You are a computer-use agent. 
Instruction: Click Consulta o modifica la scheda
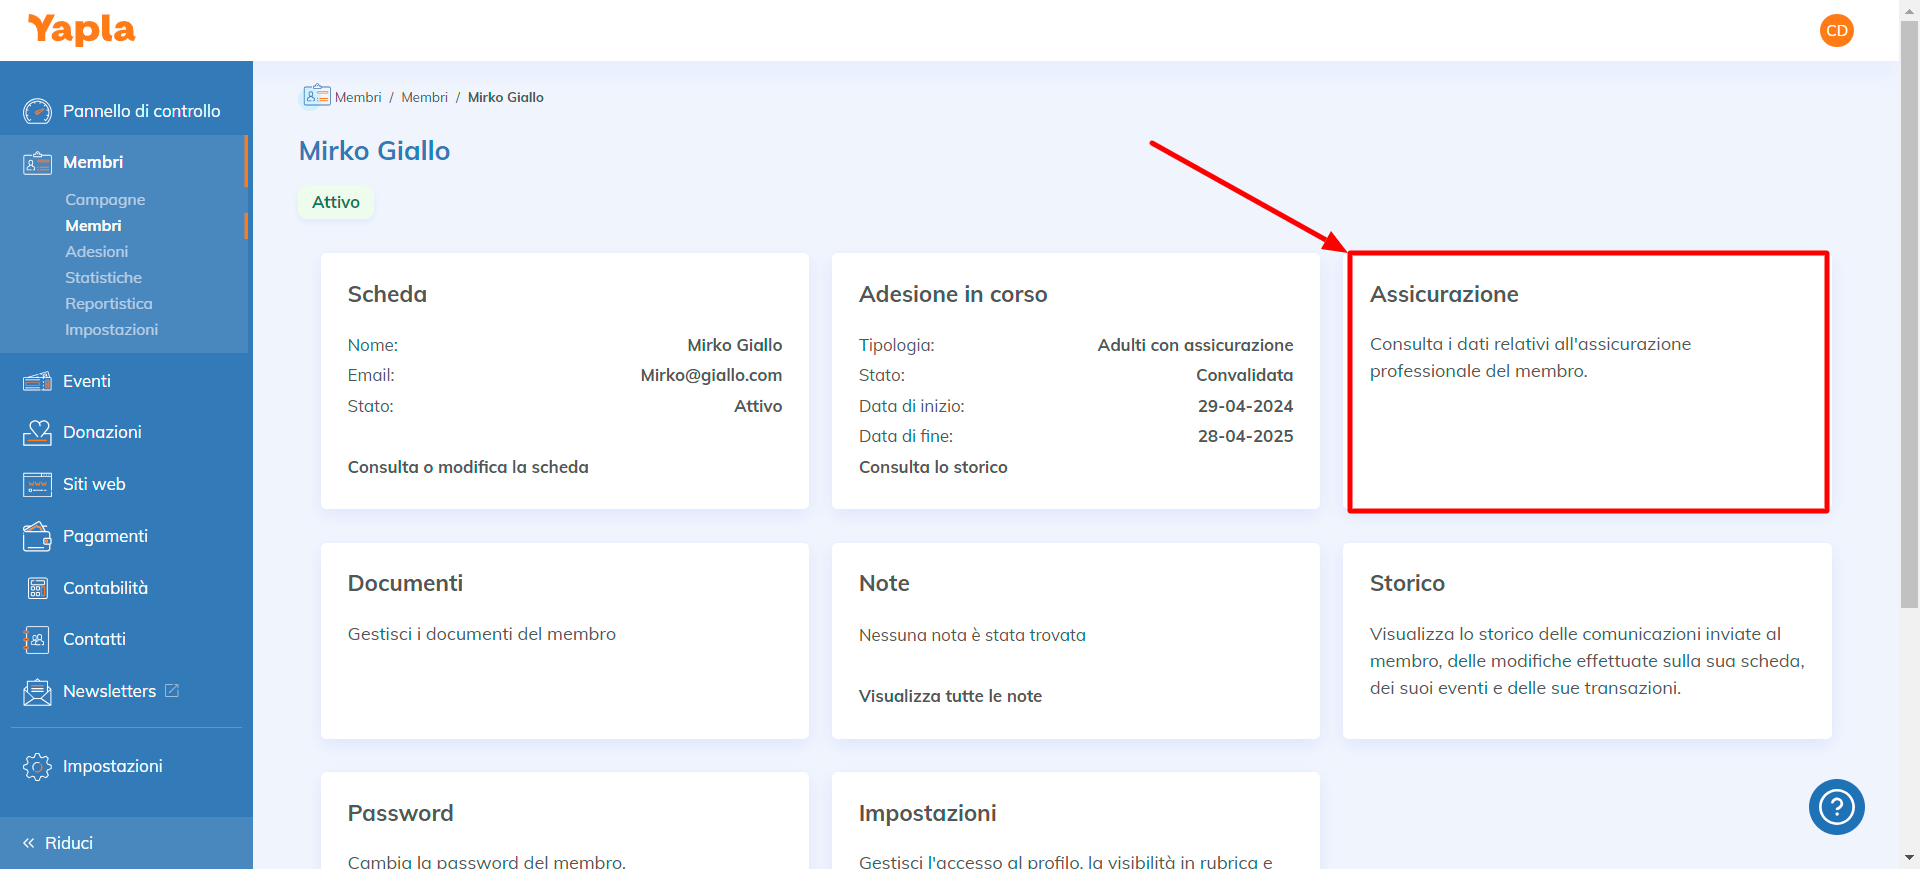click(x=468, y=467)
